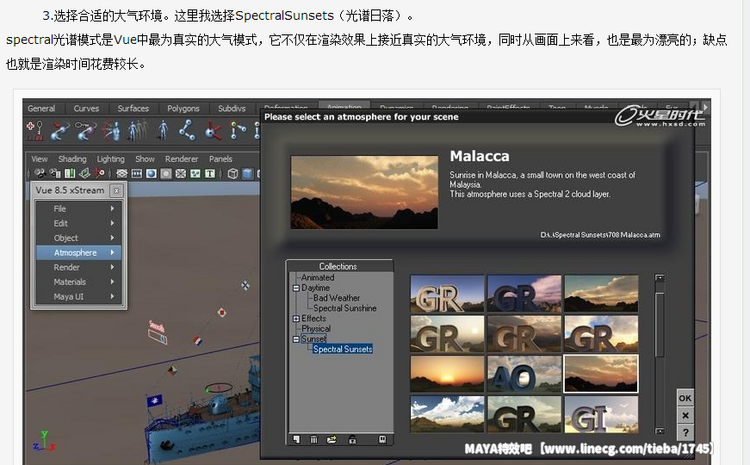
Task: Select the paint skin weights figure icon
Action: [x=112, y=131]
